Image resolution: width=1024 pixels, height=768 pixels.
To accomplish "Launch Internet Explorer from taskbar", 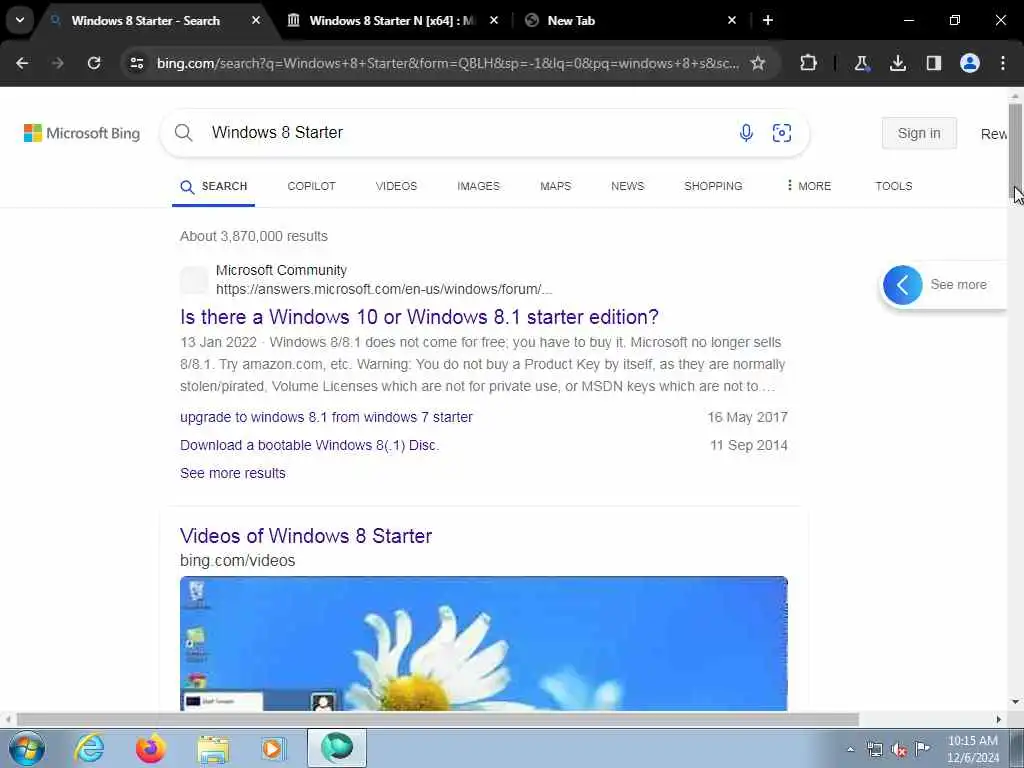I will coord(89,748).
